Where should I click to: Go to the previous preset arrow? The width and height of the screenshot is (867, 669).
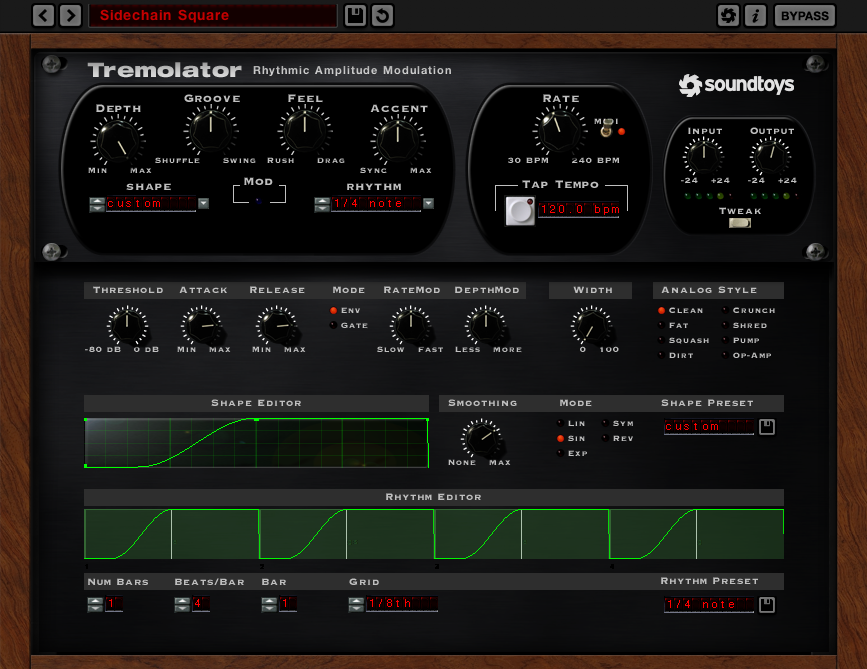click(44, 15)
